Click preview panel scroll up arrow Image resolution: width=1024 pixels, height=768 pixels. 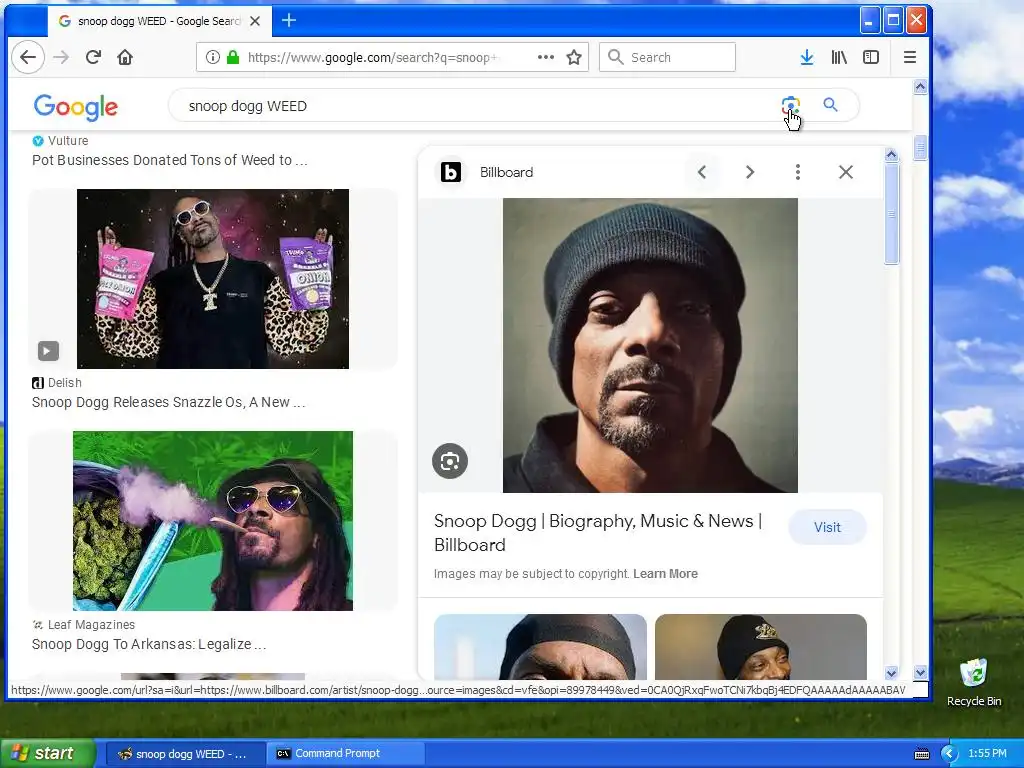click(891, 155)
